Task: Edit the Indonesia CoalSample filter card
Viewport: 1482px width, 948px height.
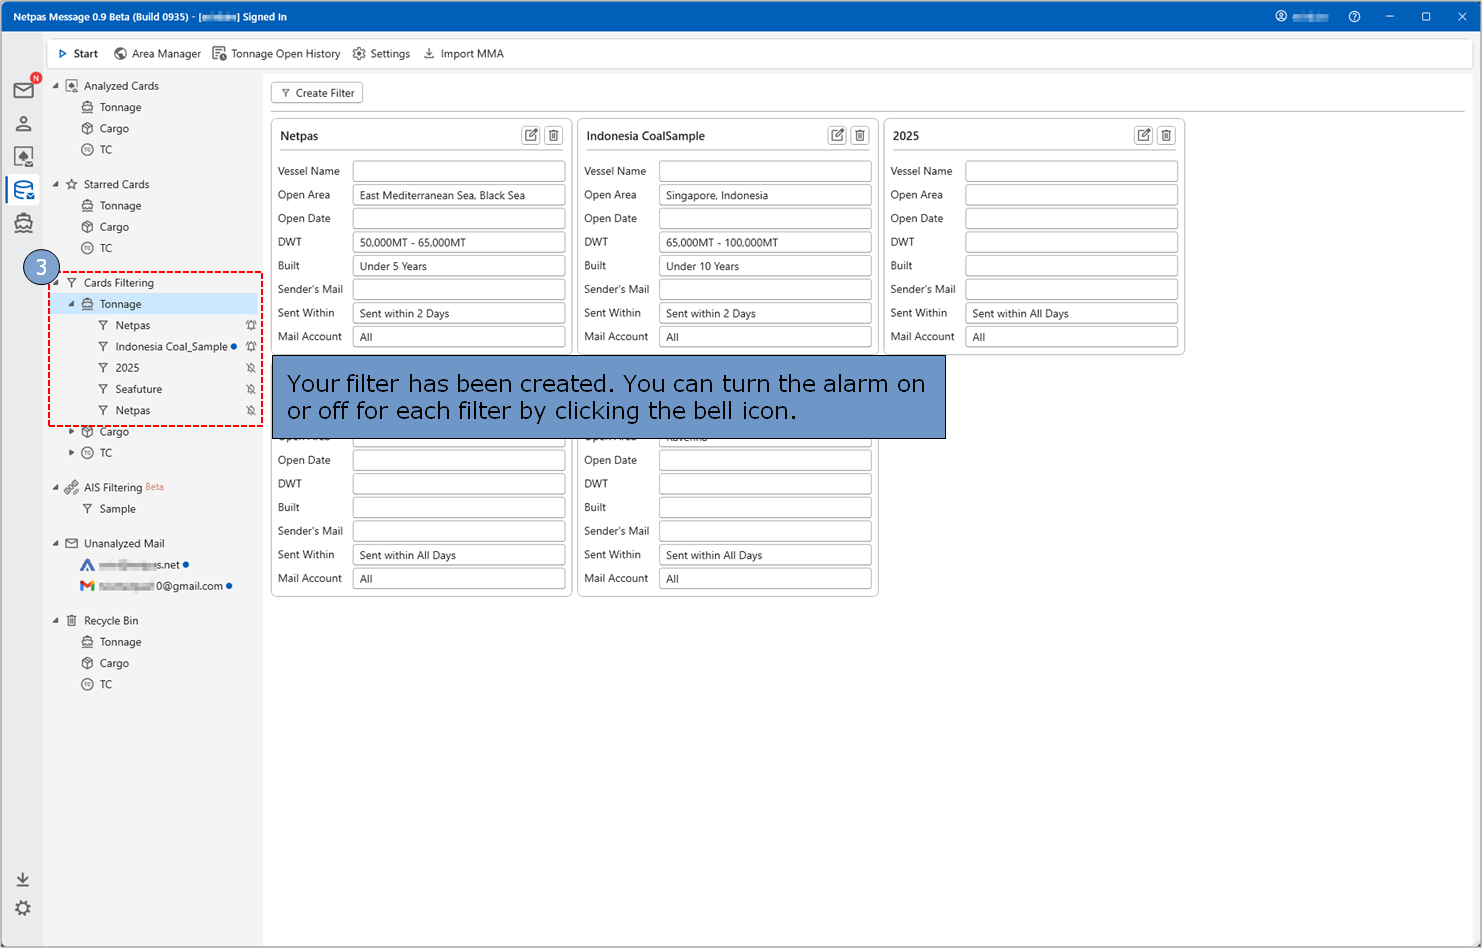Action: 837,136
